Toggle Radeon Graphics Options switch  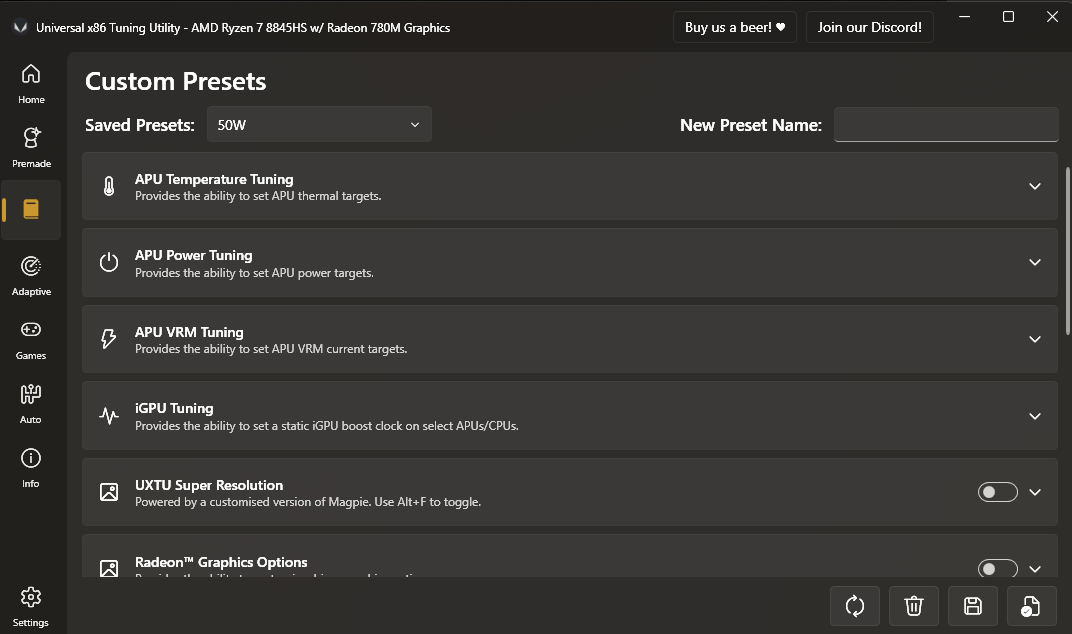[x=997, y=568]
